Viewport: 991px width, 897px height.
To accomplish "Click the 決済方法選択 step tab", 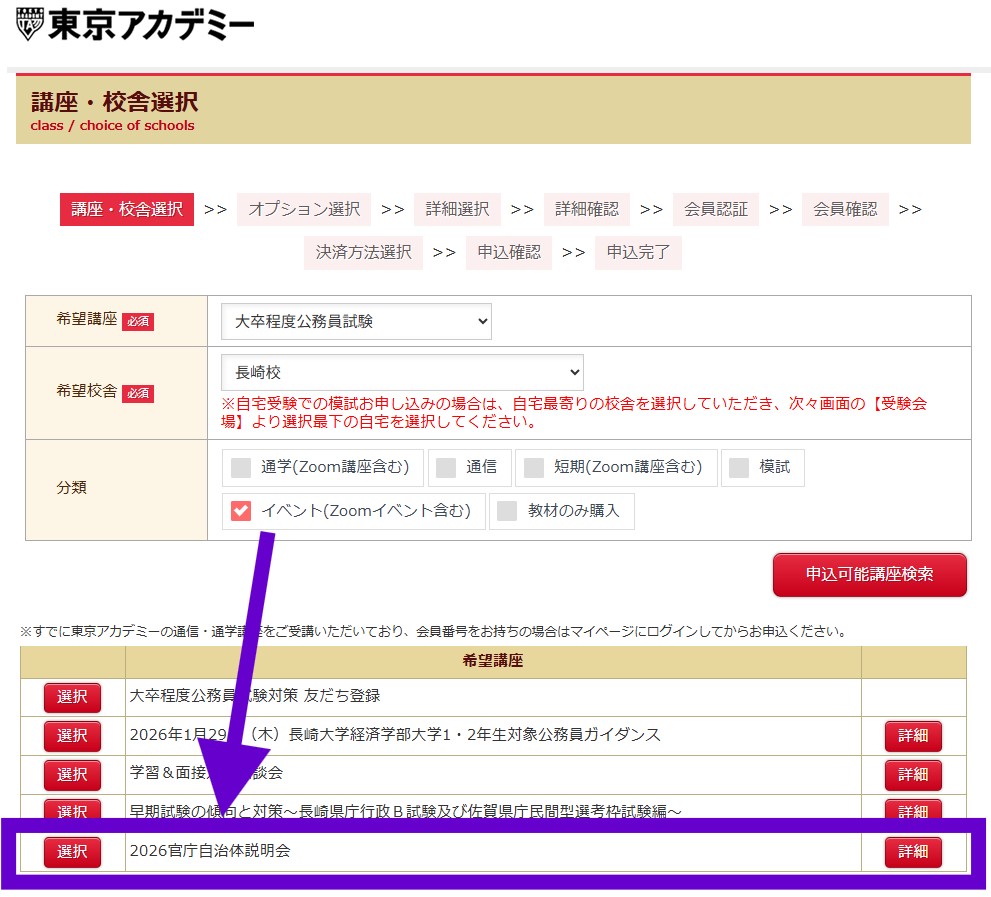I will click(363, 252).
